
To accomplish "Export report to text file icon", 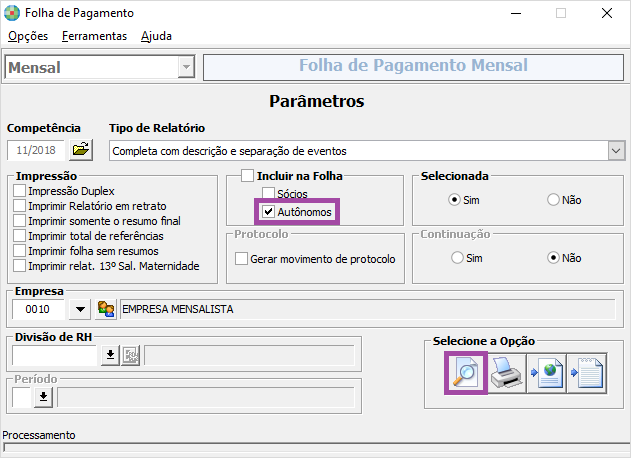I will tap(587, 373).
